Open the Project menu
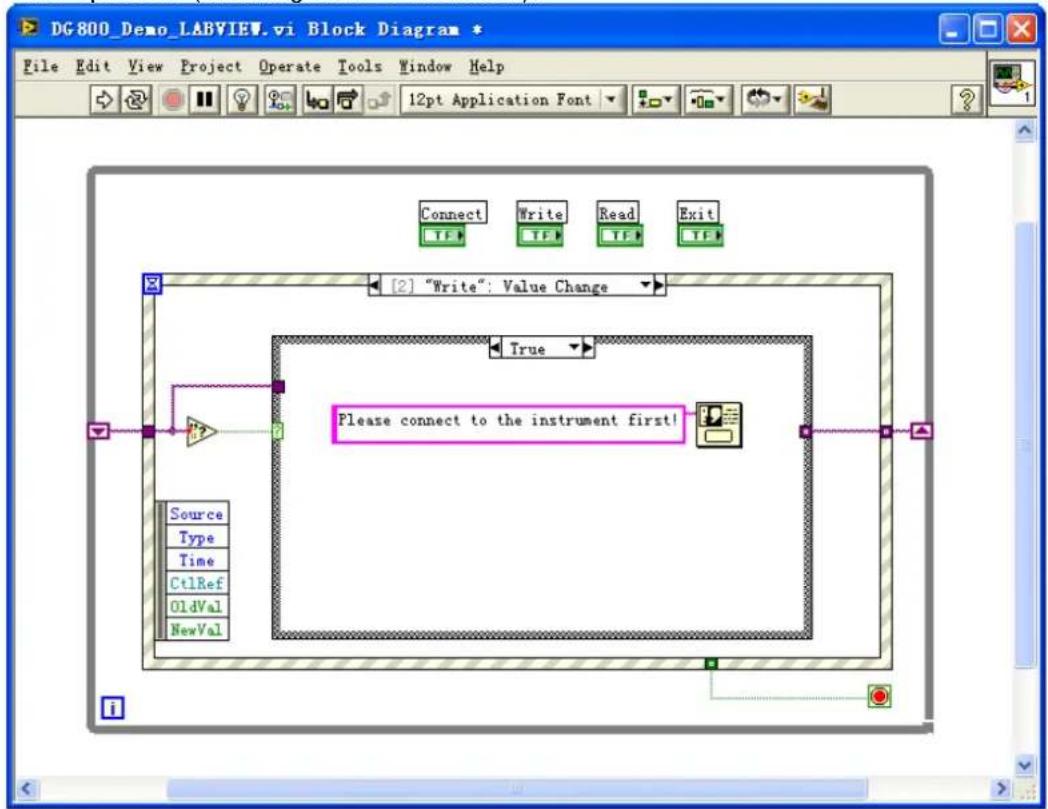This screenshot has width=1048, height=809. point(211,66)
